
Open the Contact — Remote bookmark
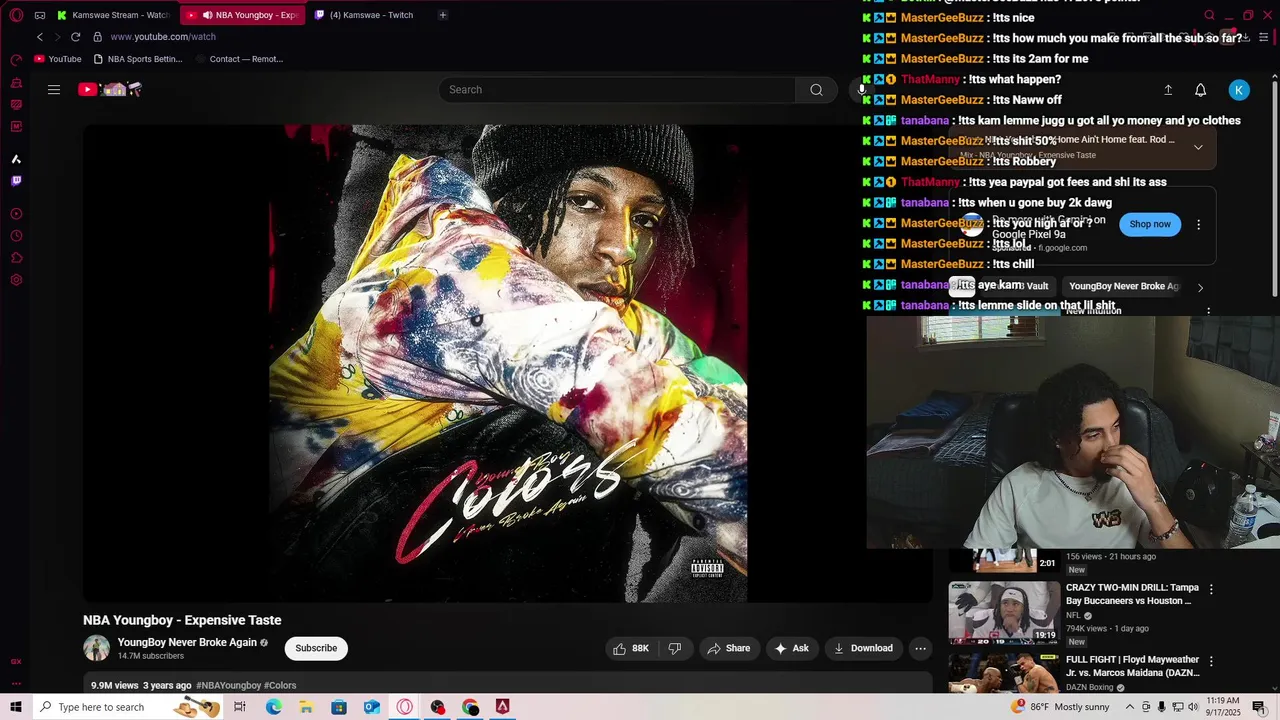click(x=239, y=59)
